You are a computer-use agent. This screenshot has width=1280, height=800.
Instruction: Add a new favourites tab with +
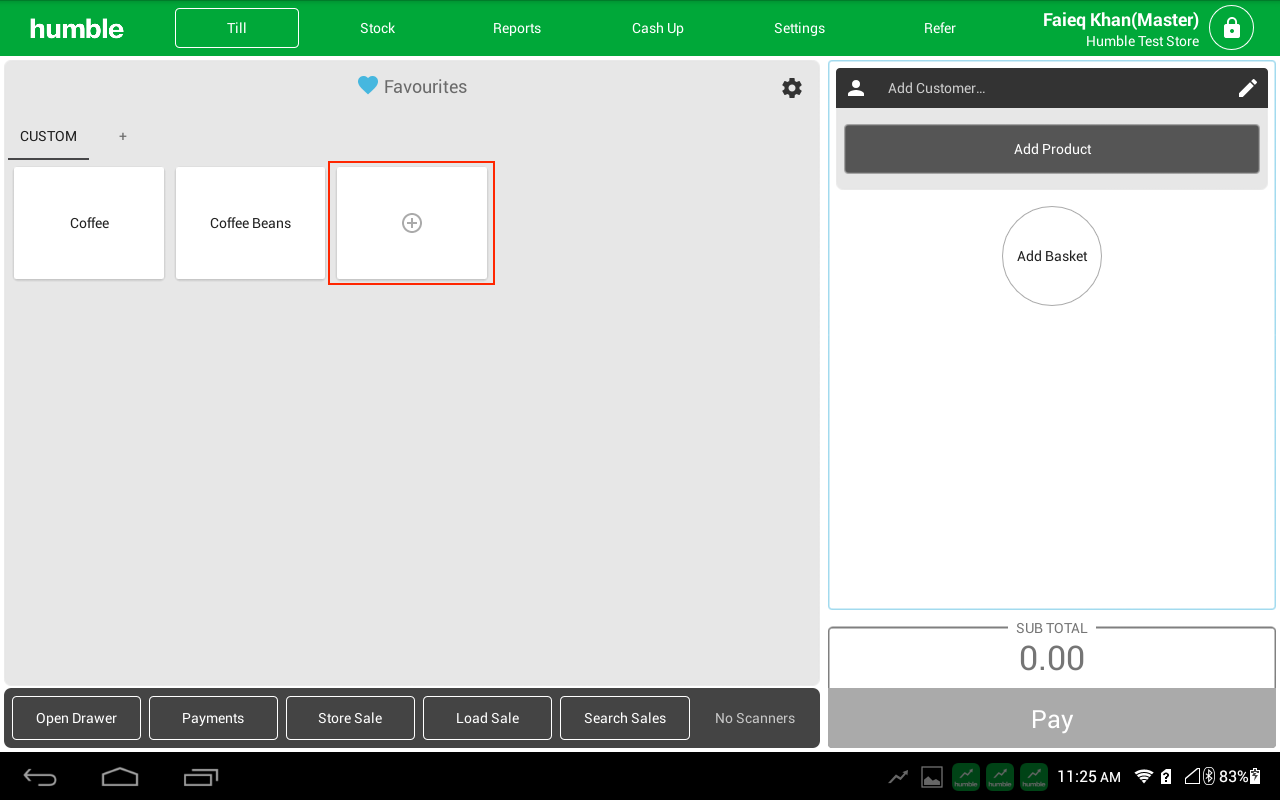point(123,137)
